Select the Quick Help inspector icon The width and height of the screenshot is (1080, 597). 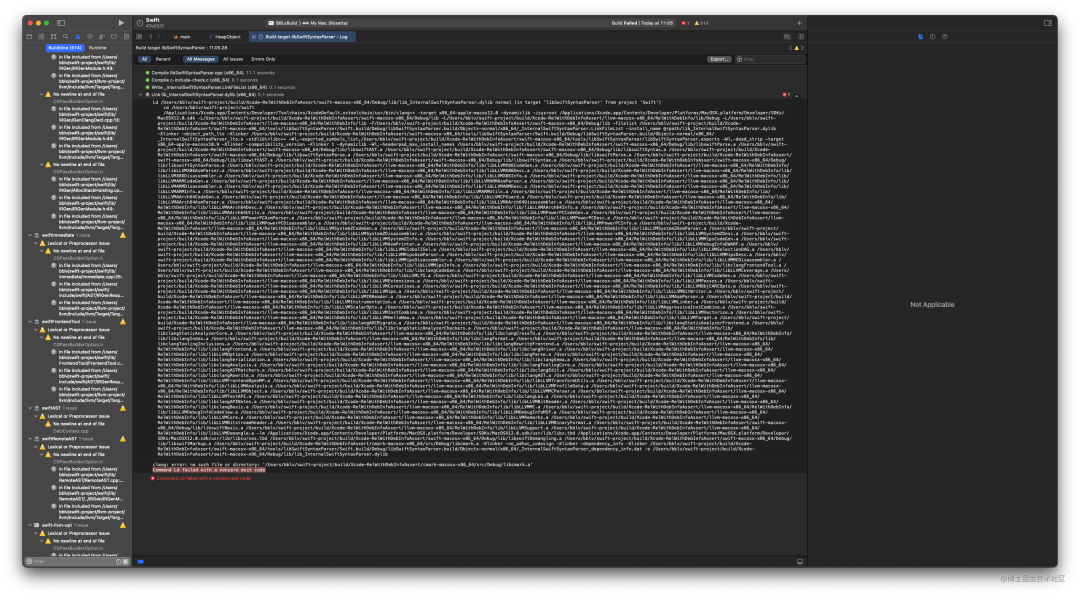(x=944, y=36)
